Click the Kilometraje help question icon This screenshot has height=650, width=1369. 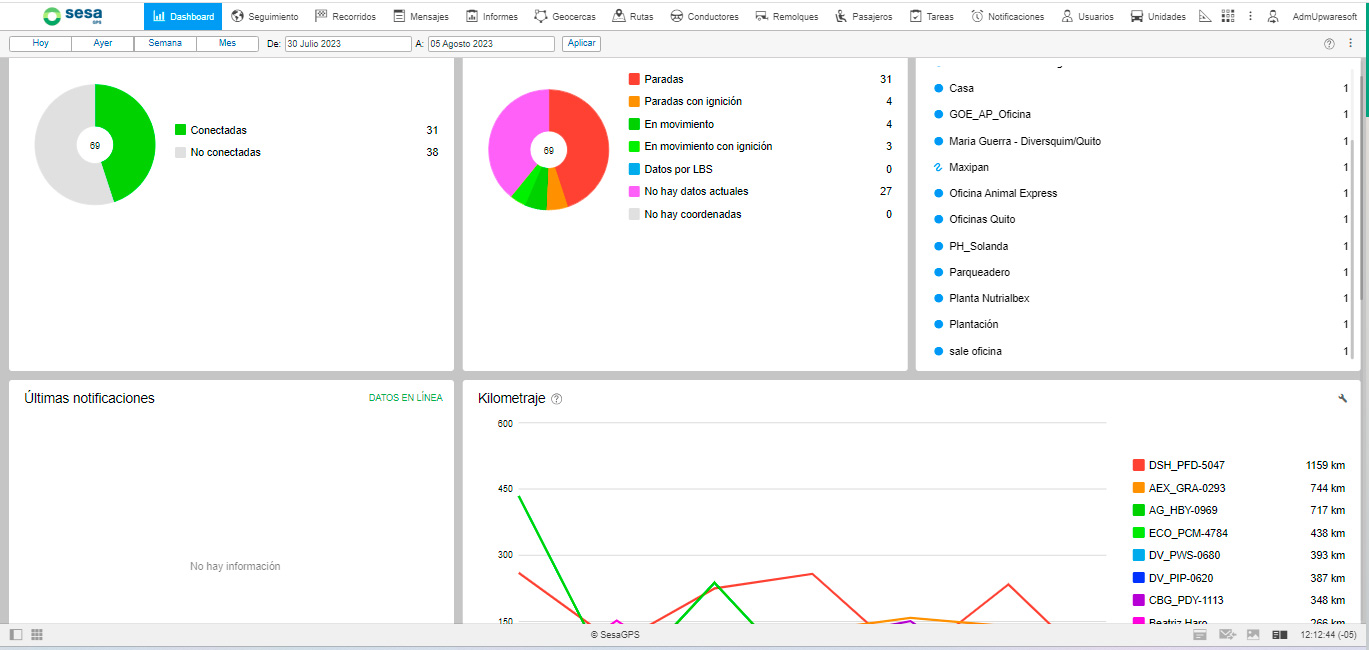point(557,399)
